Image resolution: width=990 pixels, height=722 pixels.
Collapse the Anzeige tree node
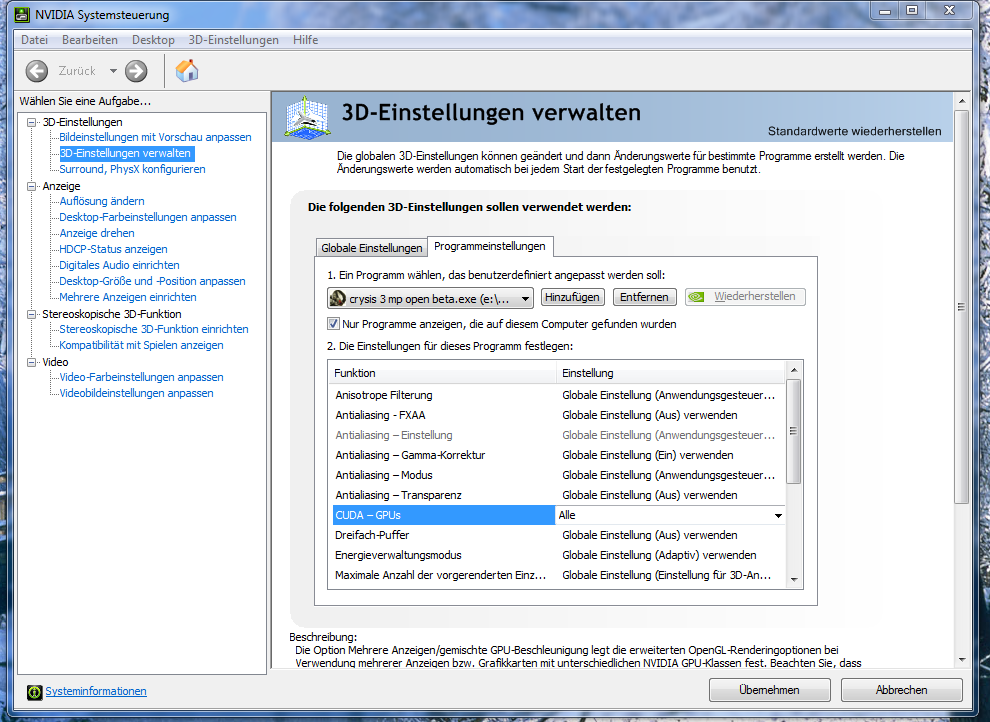31,186
